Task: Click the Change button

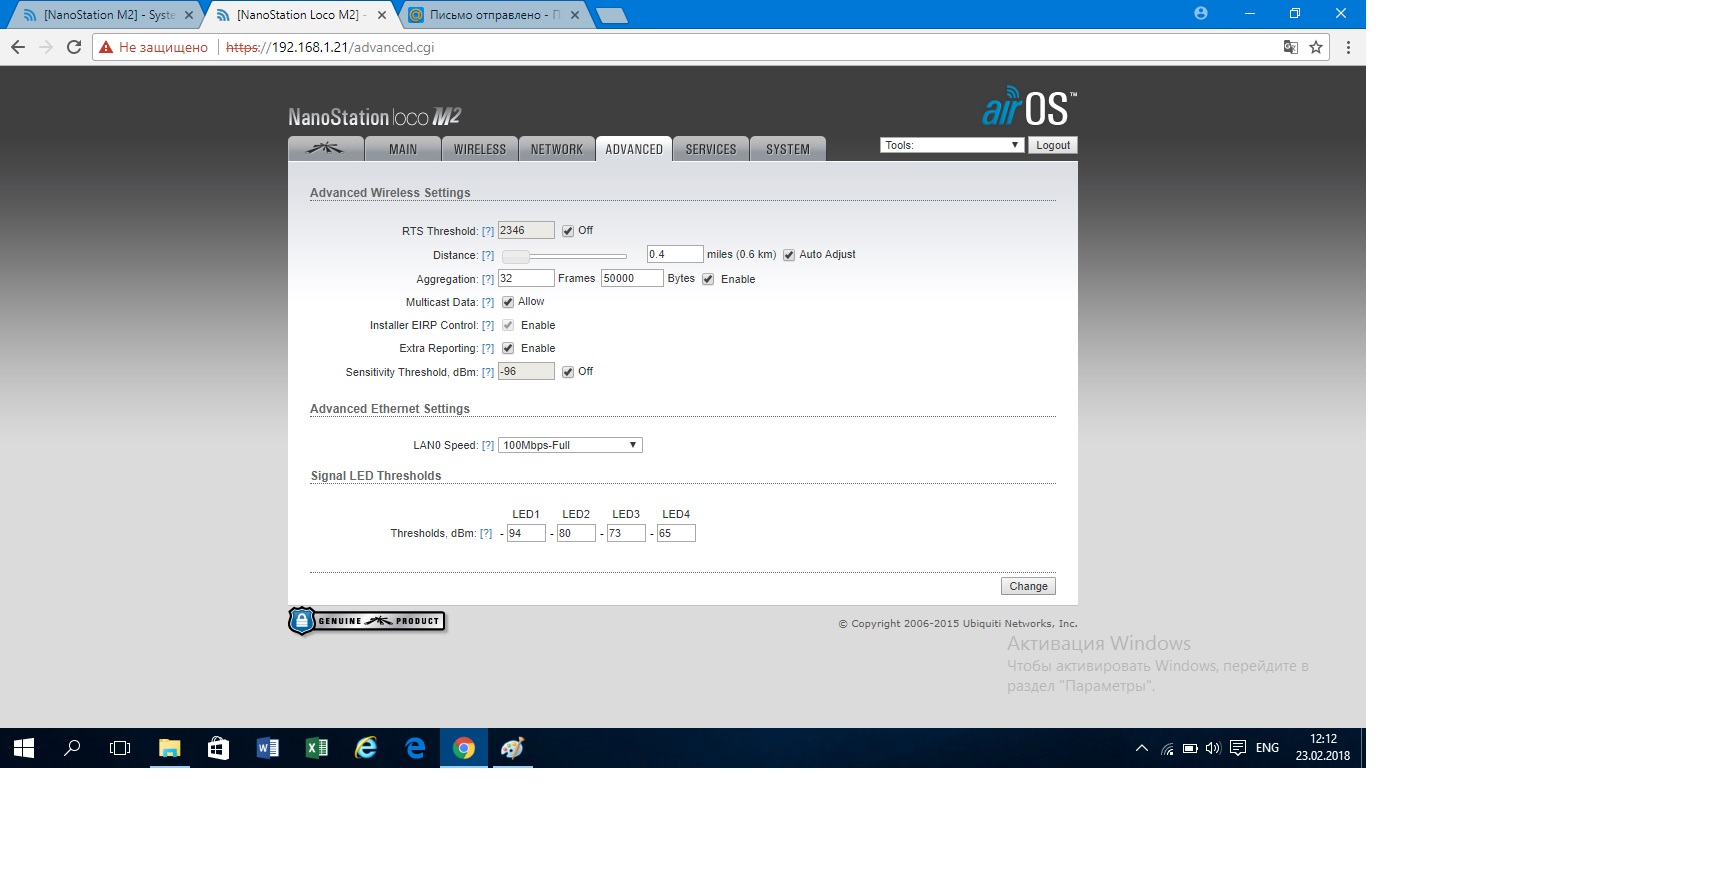Action: point(1028,586)
